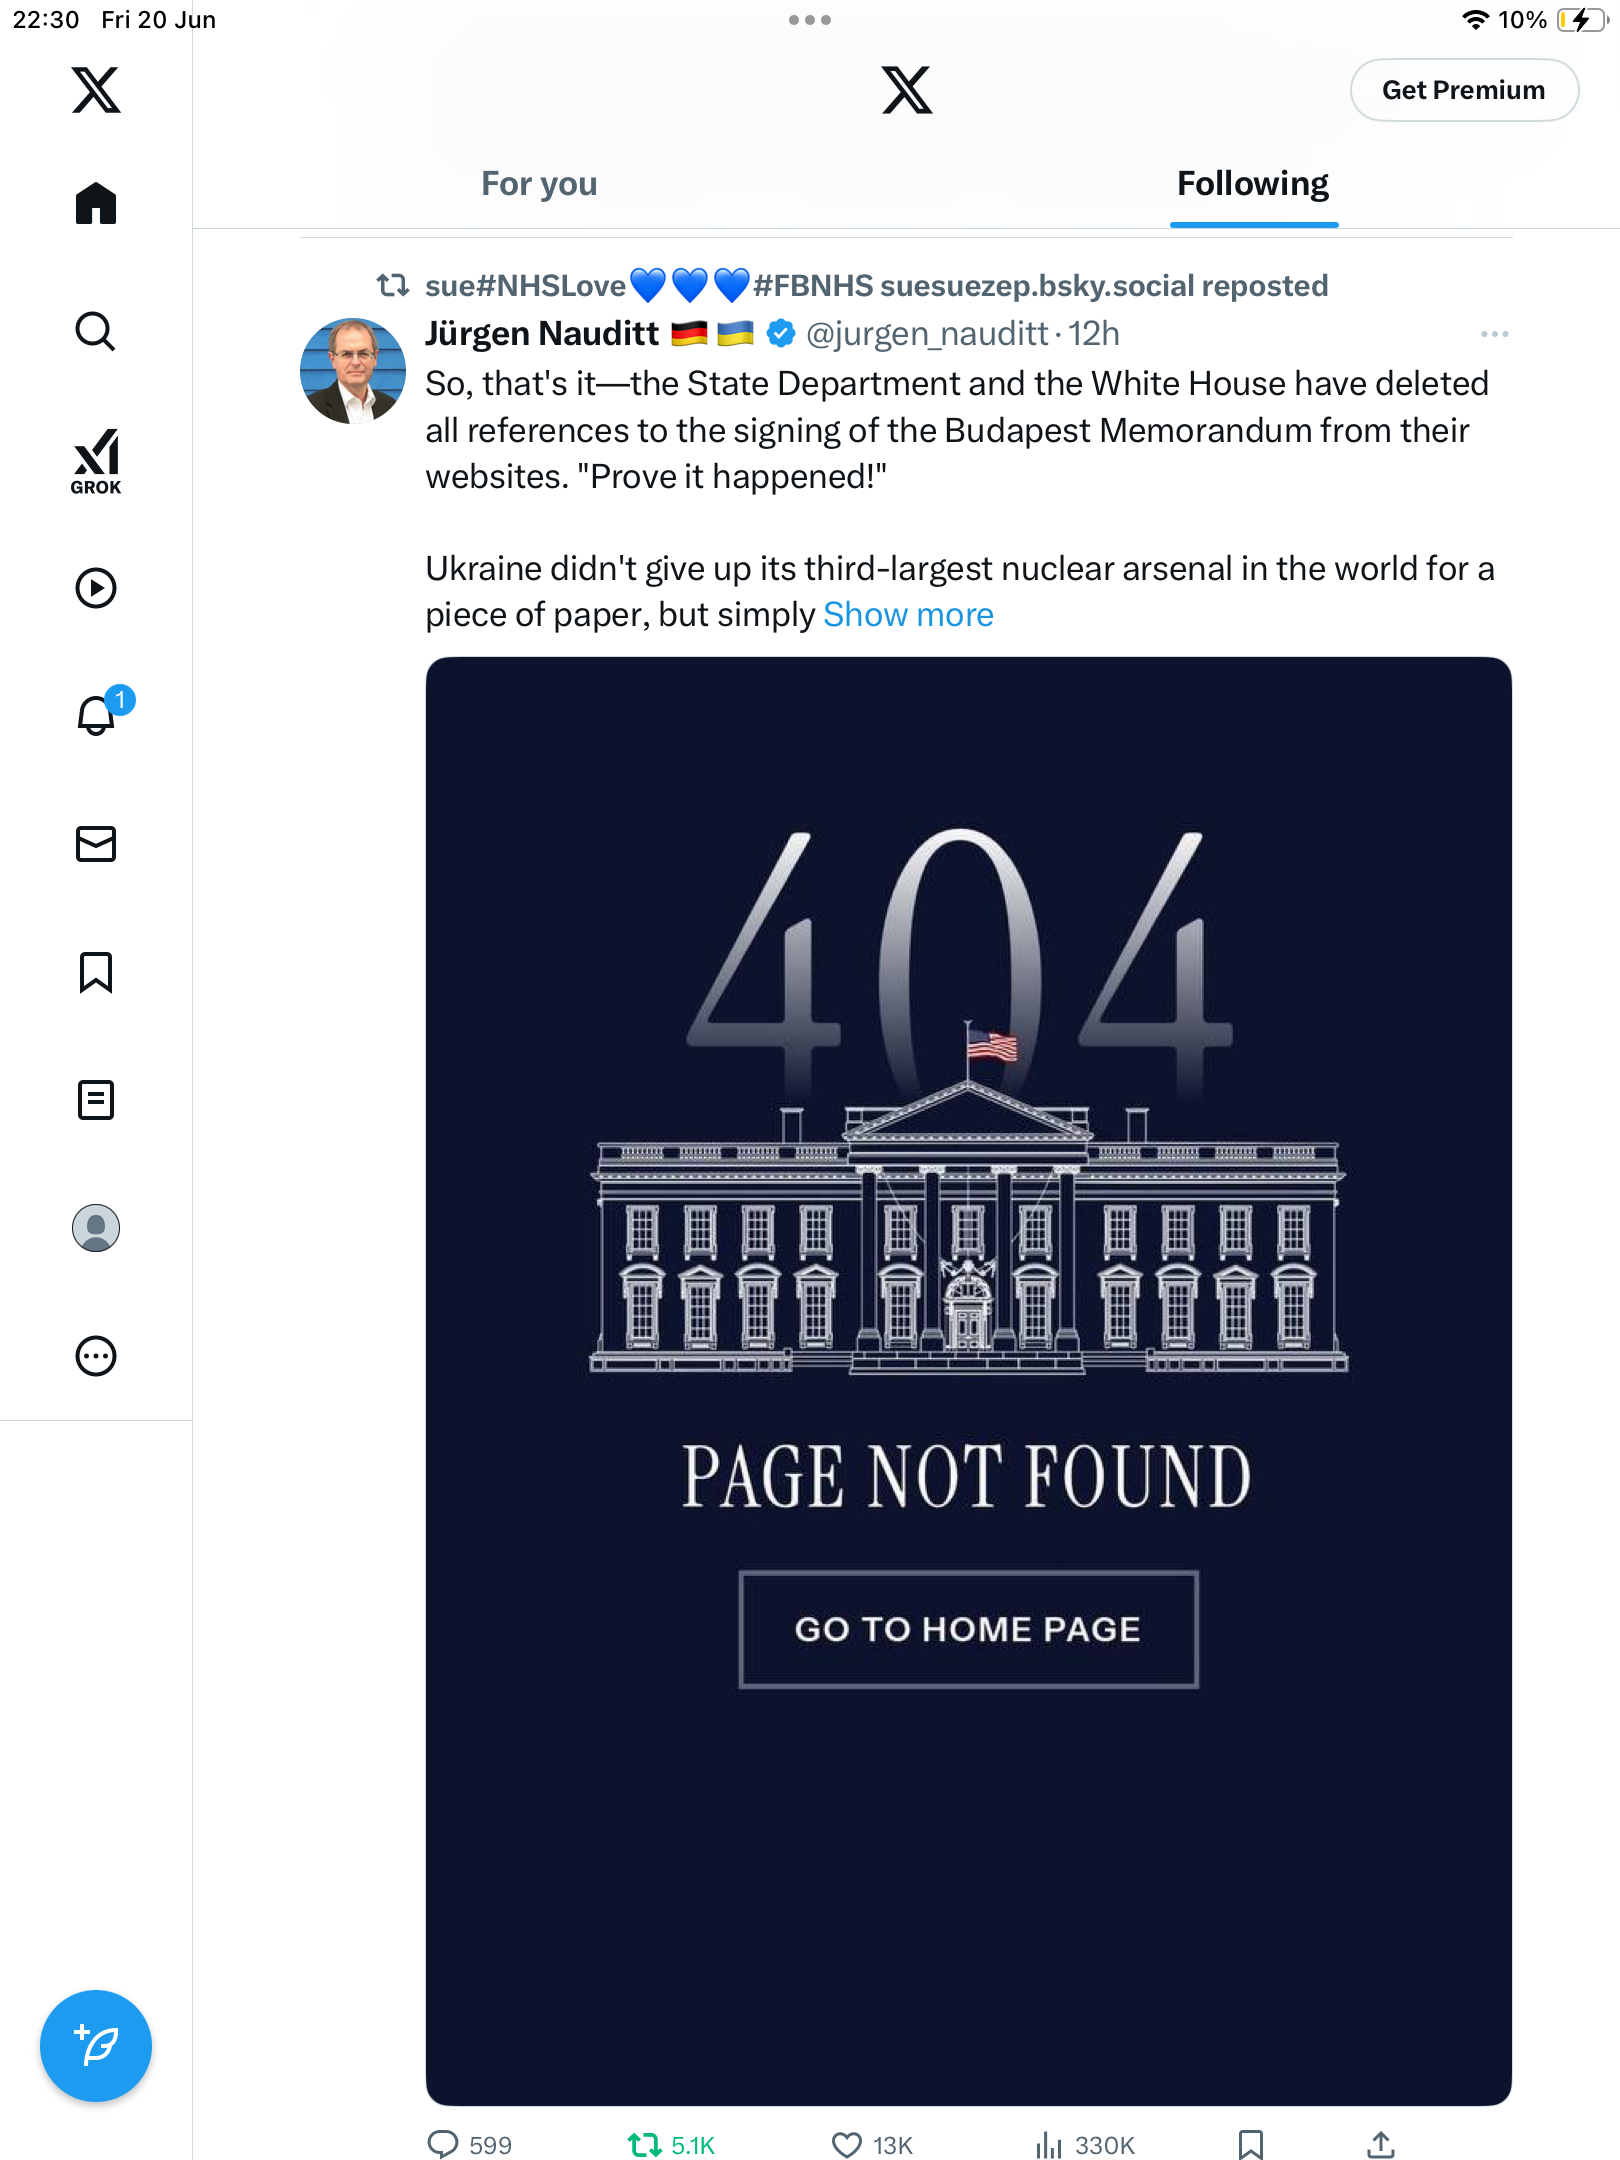Open the Home feed icon in sidebar

point(96,203)
